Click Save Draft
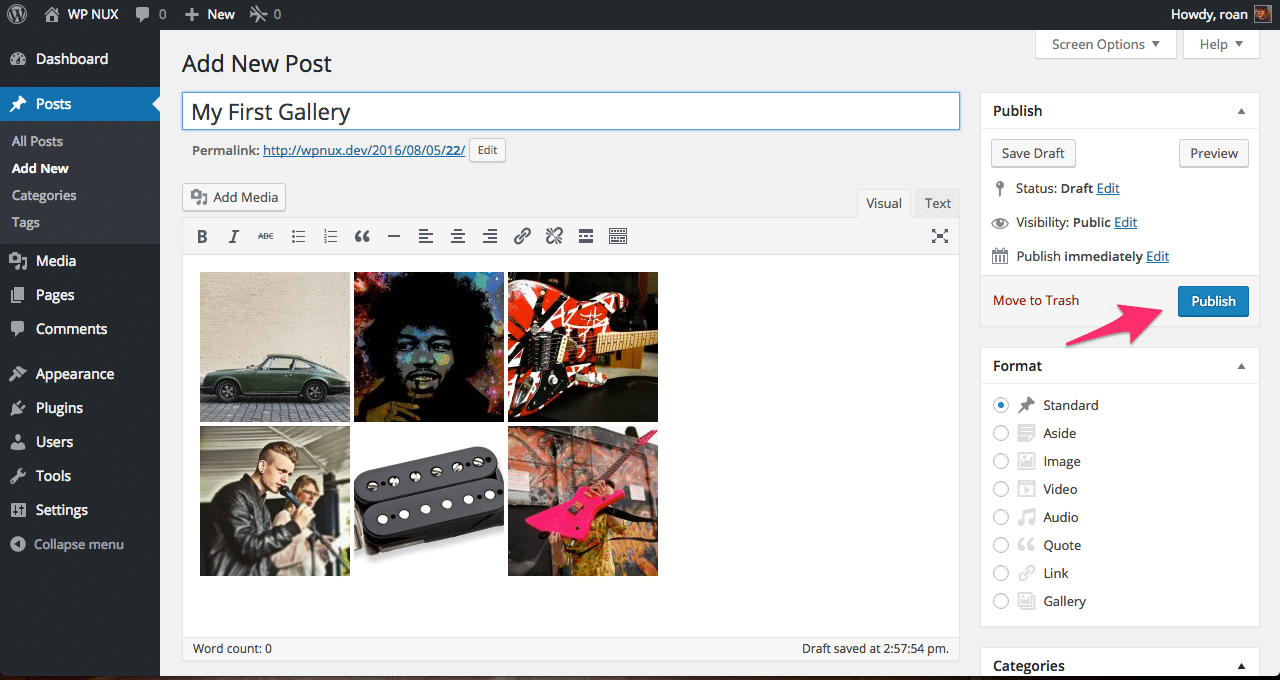This screenshot has width=1280, height=680. (x=1034, y=153)
